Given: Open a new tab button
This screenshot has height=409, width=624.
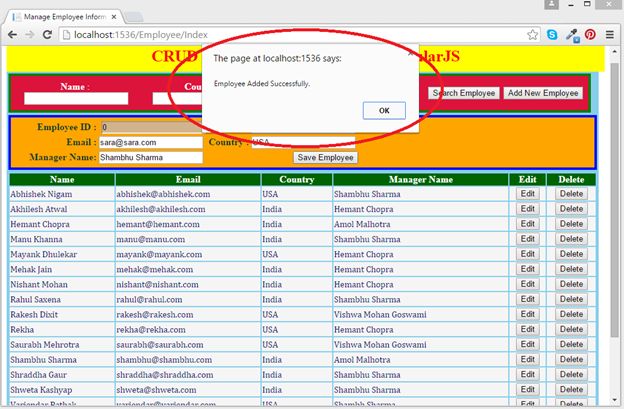Looking at the screenshot, I should [134, 17].
